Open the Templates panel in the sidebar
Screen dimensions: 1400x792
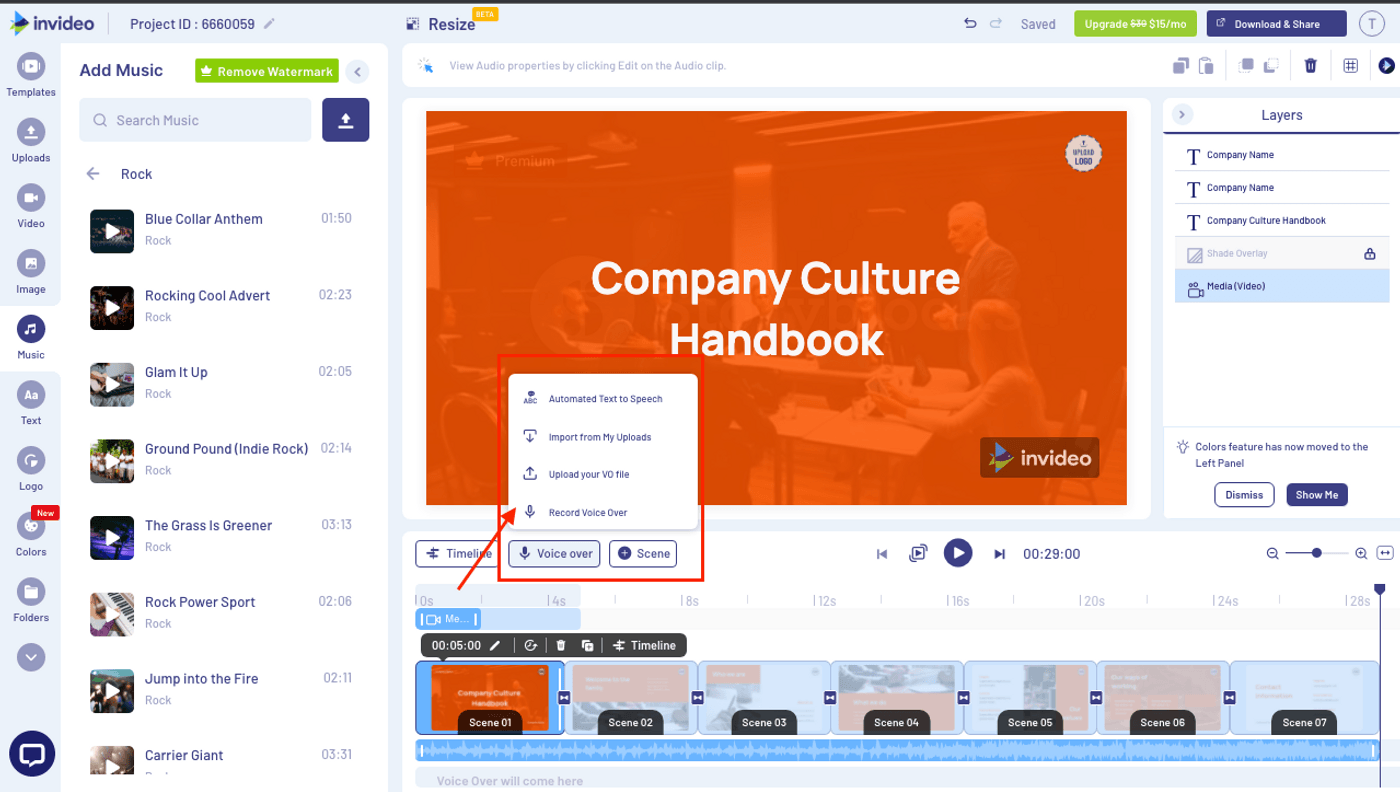point(31,75)
